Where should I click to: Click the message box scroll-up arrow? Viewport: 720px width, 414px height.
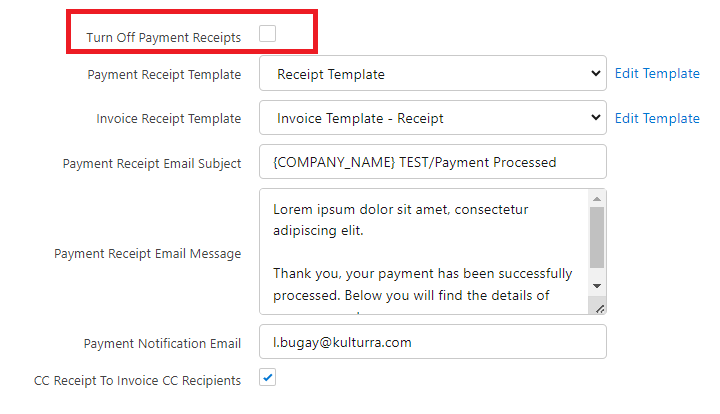(597, 198)
